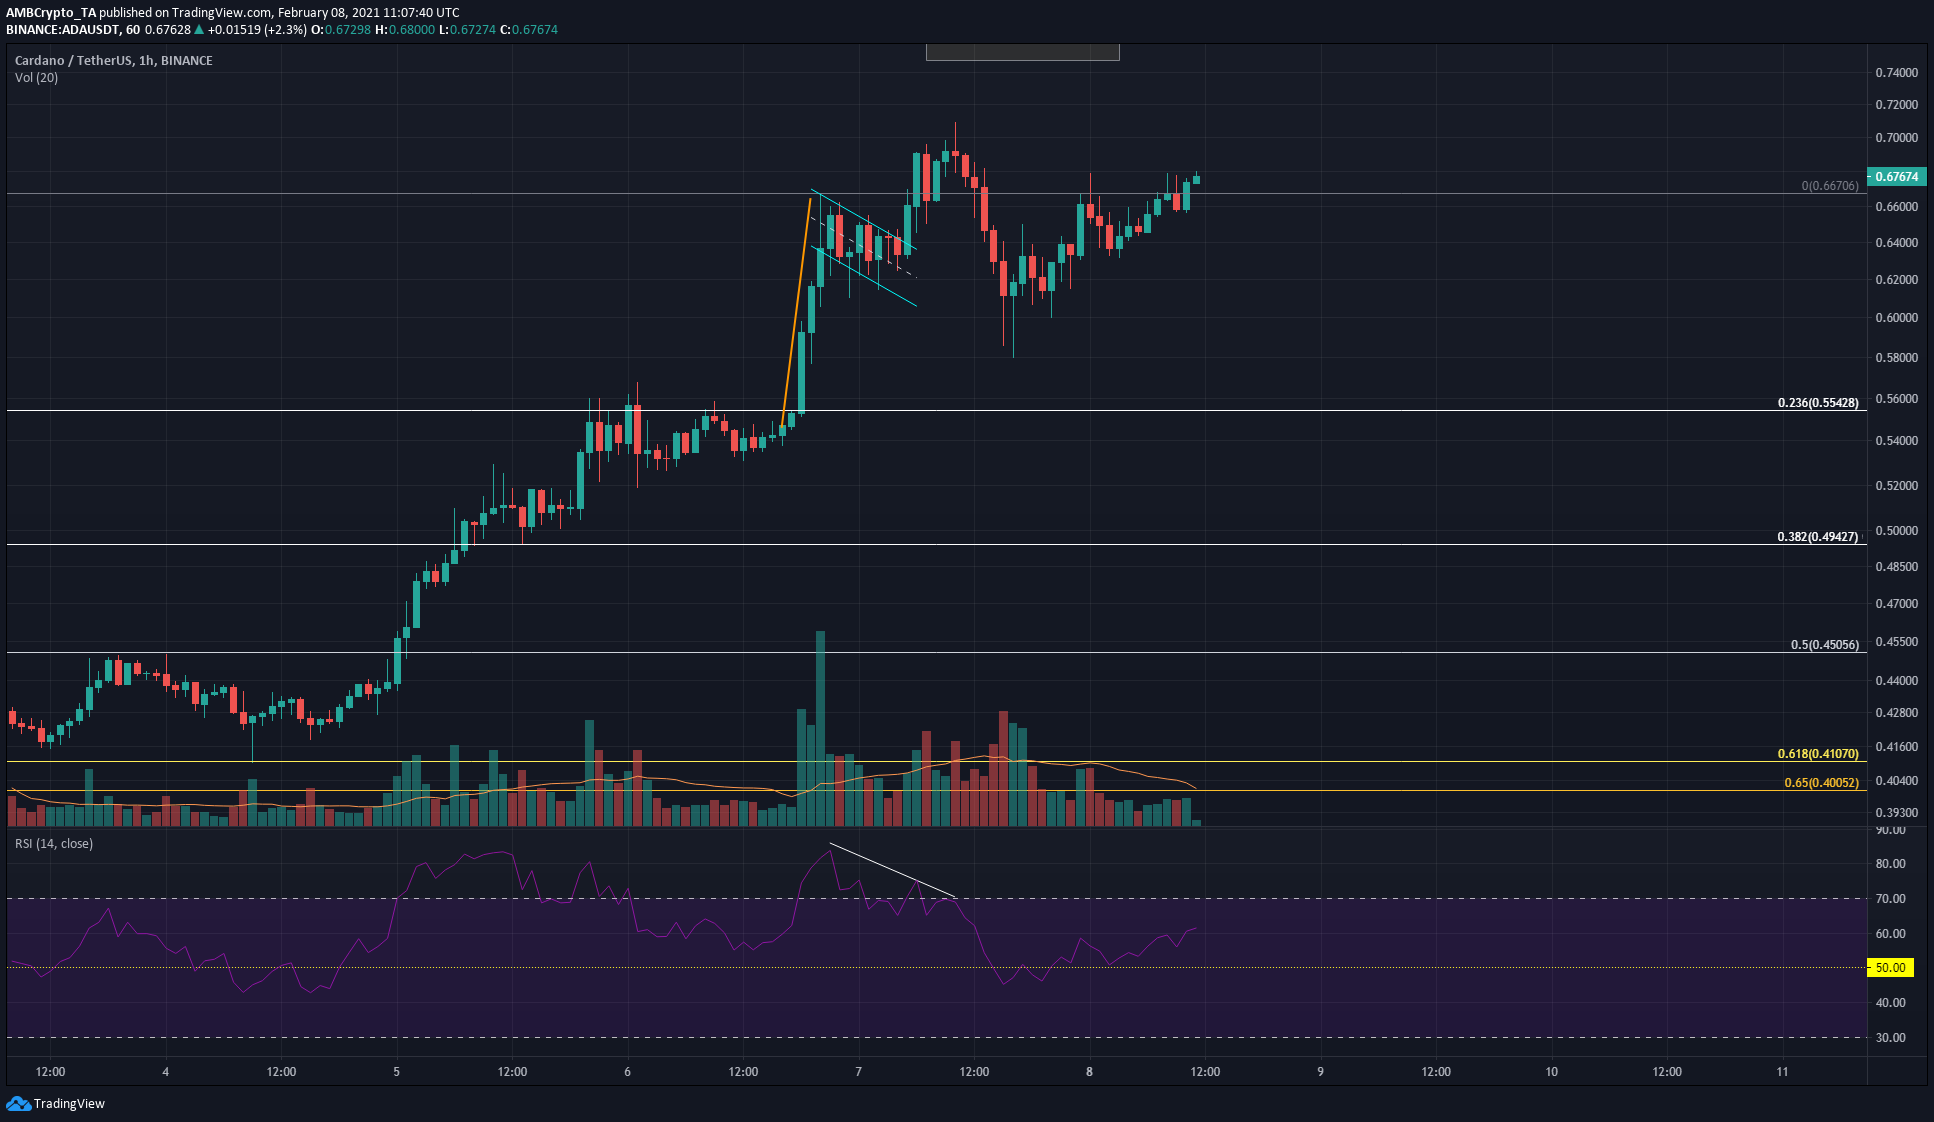Select the 0.618(0.41070) Fibonacci label

click(x=1817, y=753)
